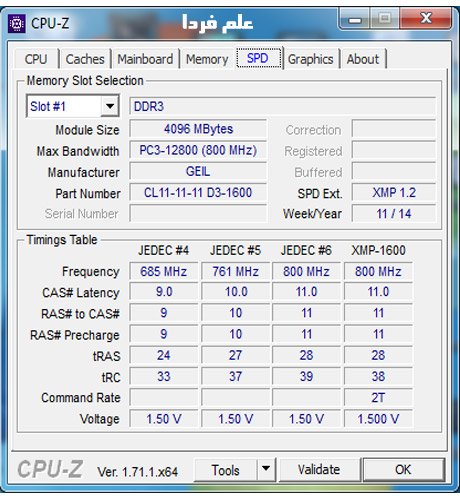Click the Module Size 4096 MBytes field
Image resolution: width=460 pixels, height=500 pixels.
(x=198, y=129)
